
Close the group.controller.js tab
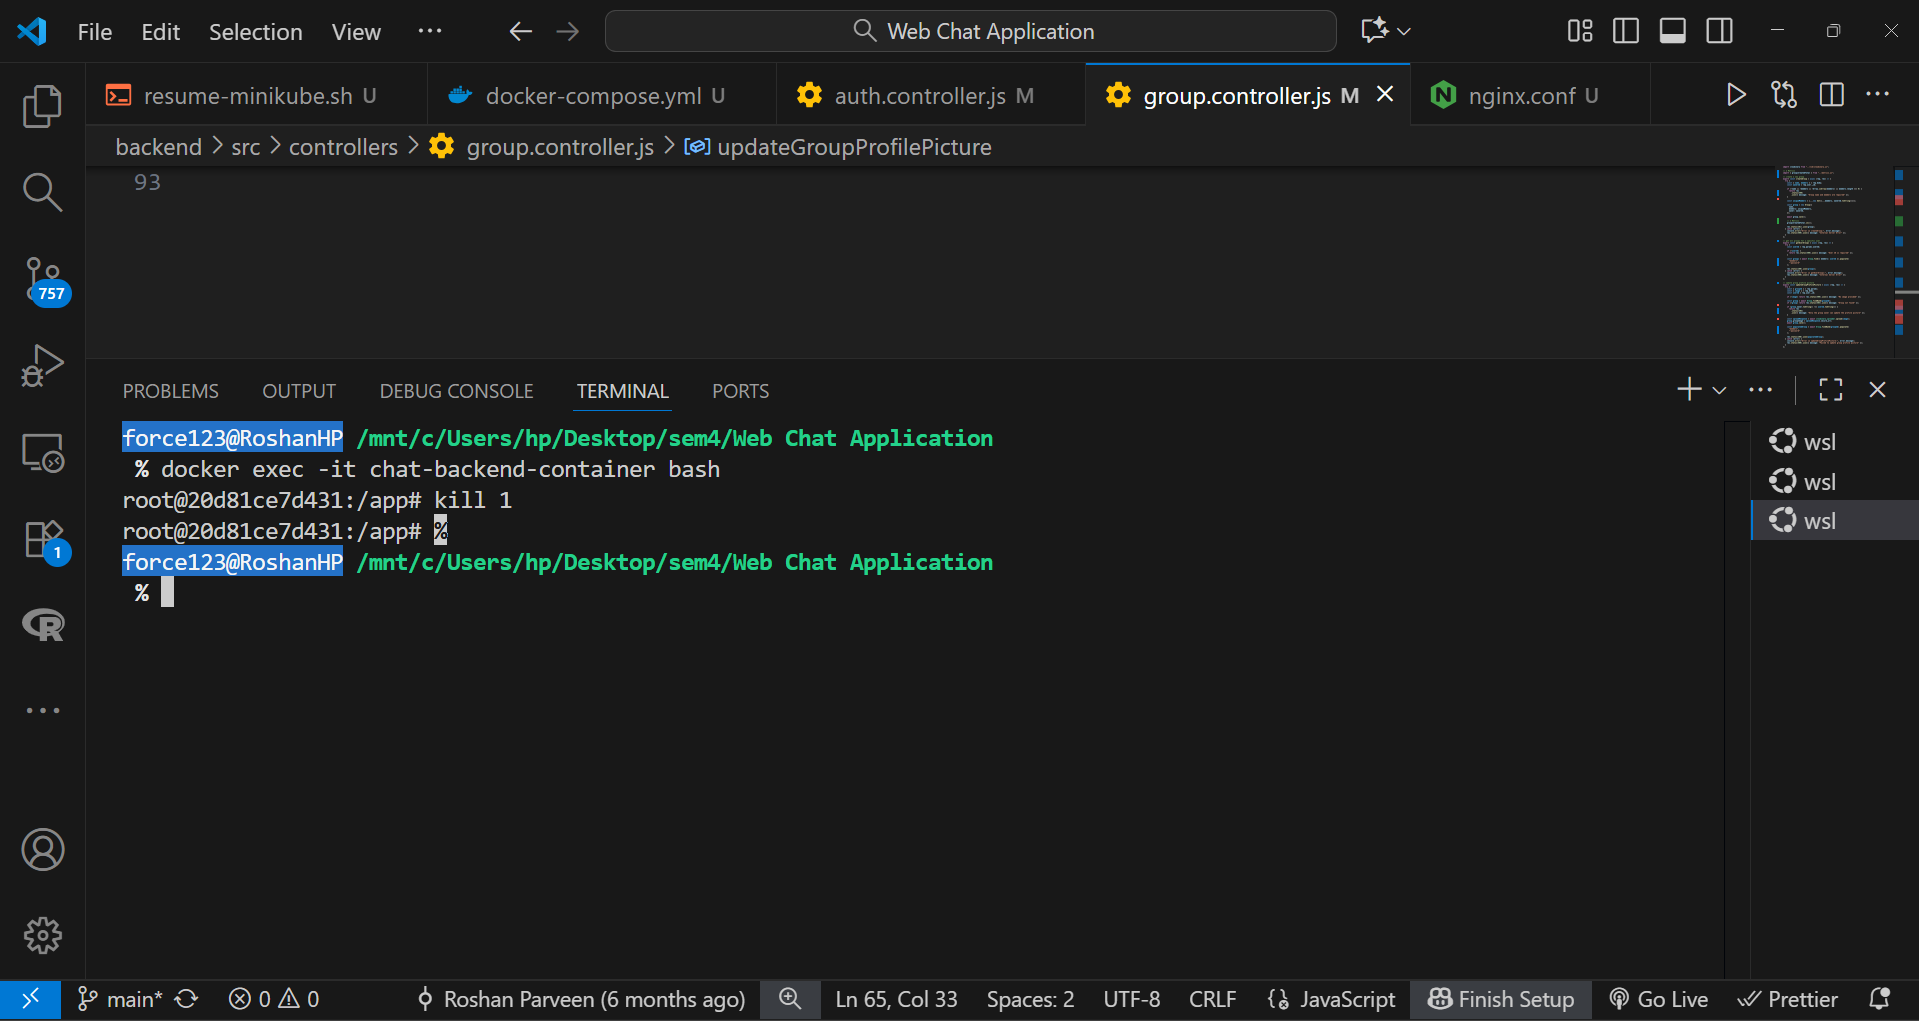point(1385,94)
